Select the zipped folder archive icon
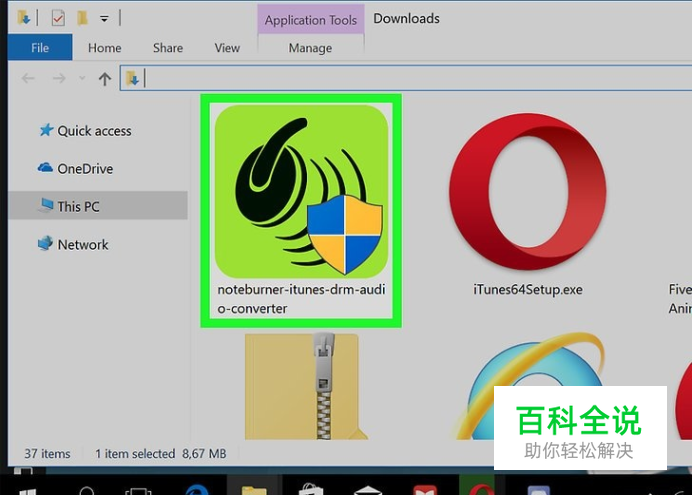Screen dimensions: 692x495 tap(306, 386)
